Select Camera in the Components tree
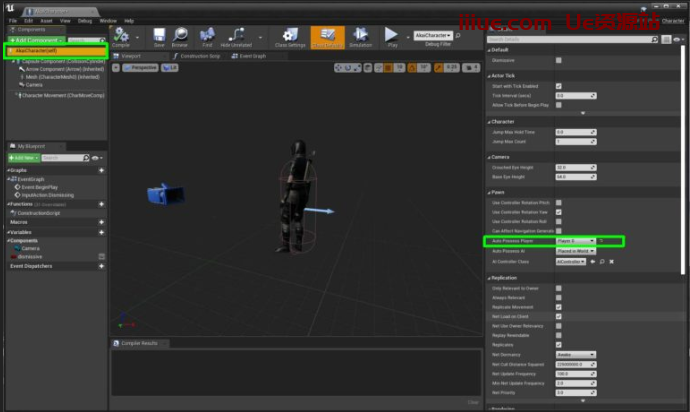This screenshot has height=412, width=690. click(34, 85)
